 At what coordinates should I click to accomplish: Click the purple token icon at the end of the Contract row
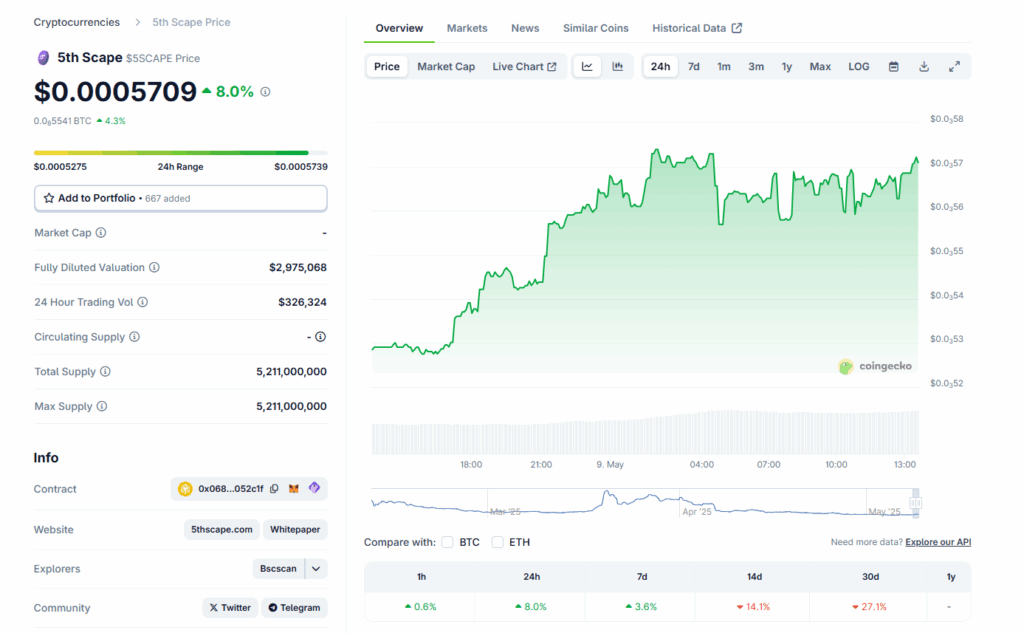click(x=314, y=488)
